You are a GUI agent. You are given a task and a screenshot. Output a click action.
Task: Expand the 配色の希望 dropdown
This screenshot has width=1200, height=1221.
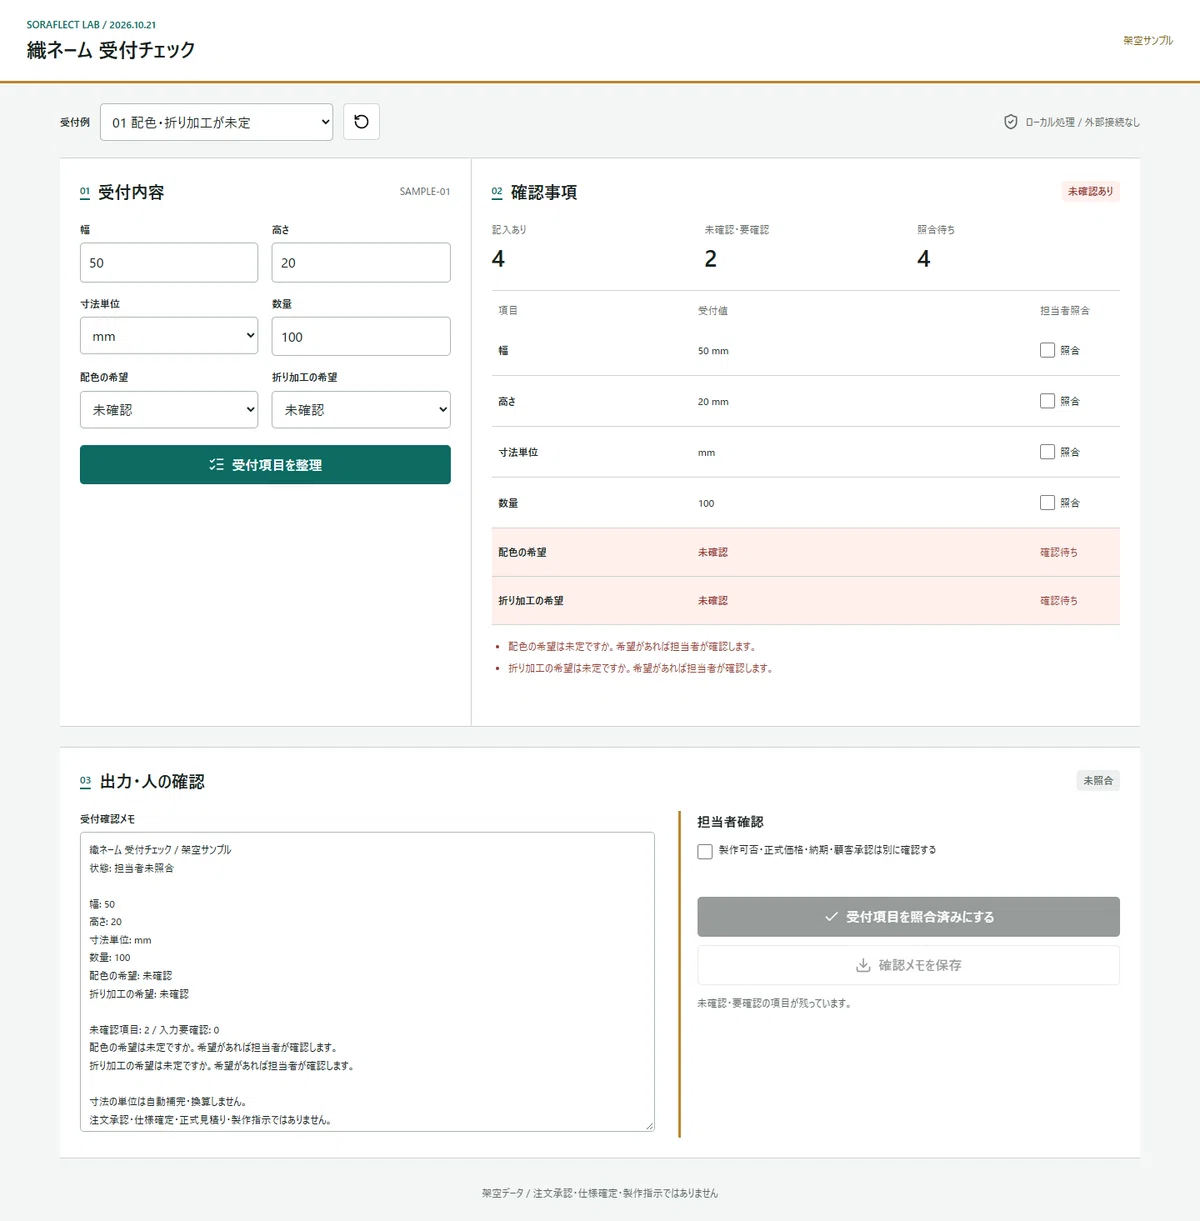pos(169,409)
